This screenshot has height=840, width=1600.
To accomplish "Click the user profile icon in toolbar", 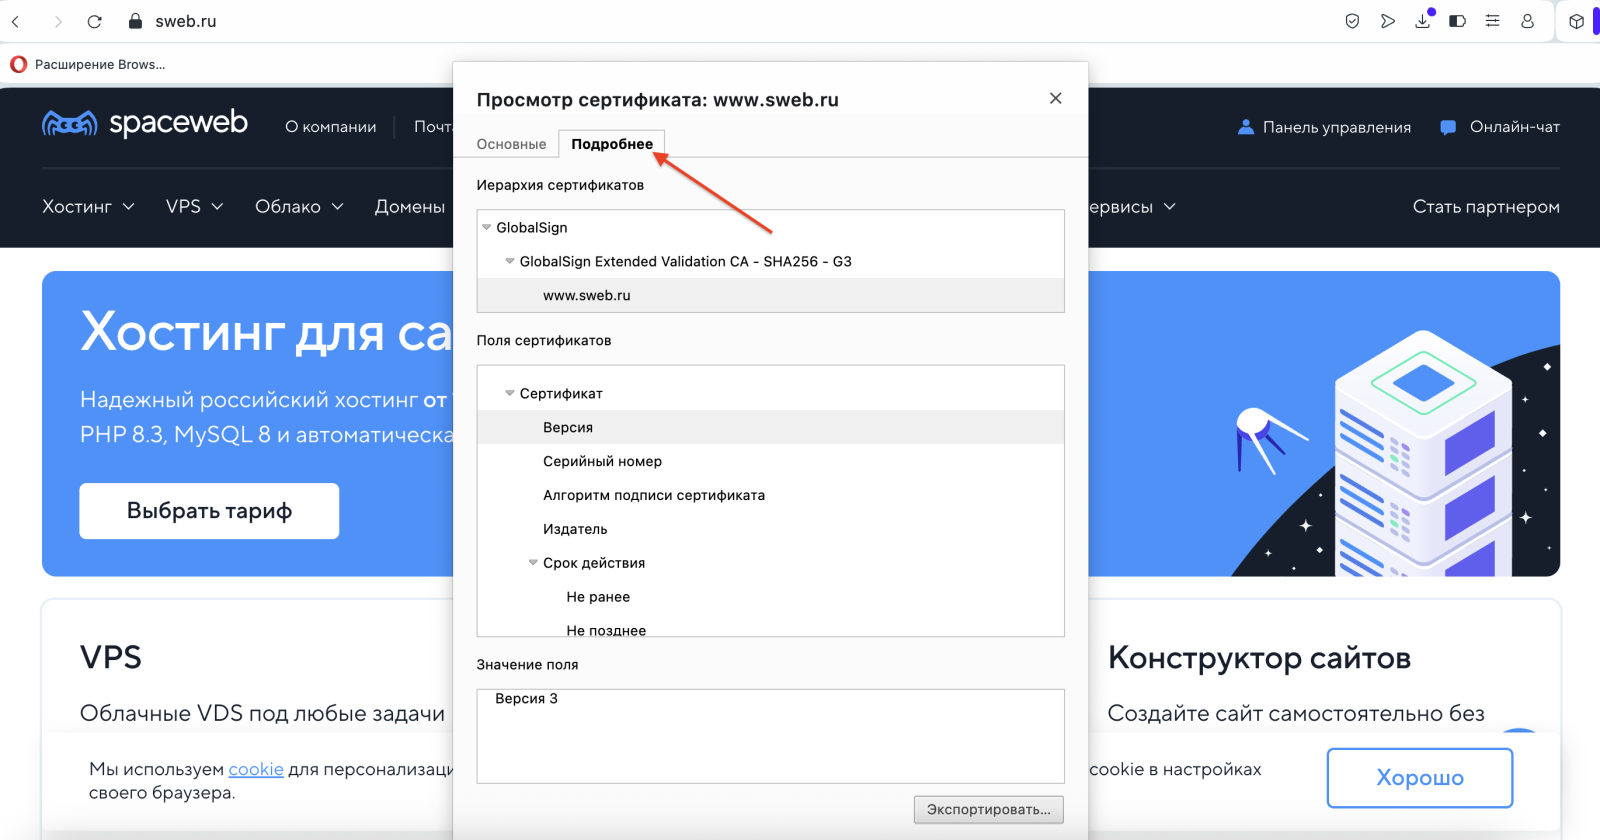I will point(1527,21).
